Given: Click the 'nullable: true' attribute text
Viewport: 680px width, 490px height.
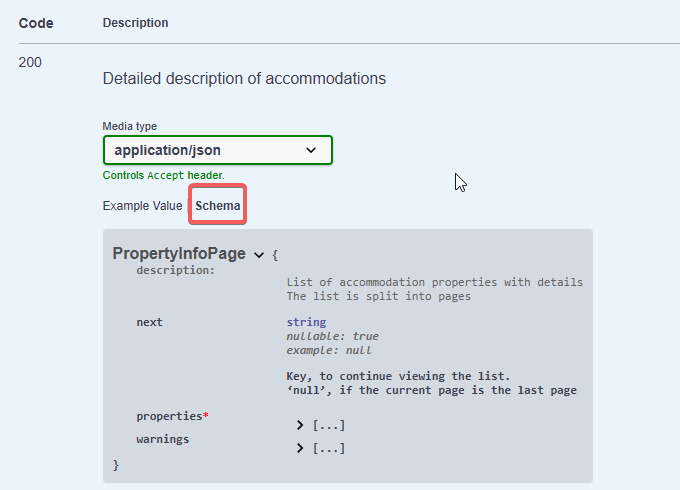Looking at the screenshot, I should 332,336.
